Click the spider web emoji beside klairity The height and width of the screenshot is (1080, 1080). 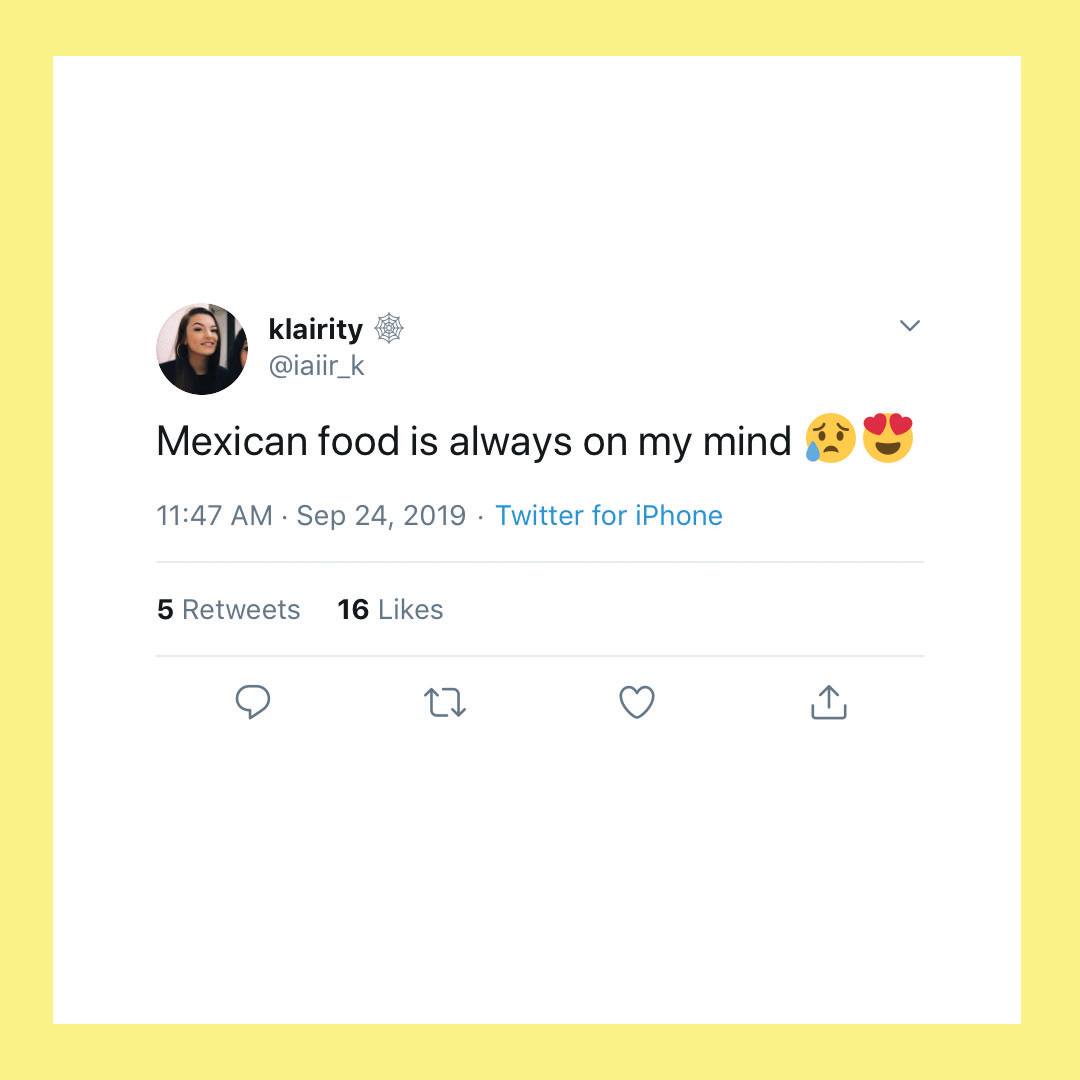pos(389,328)
